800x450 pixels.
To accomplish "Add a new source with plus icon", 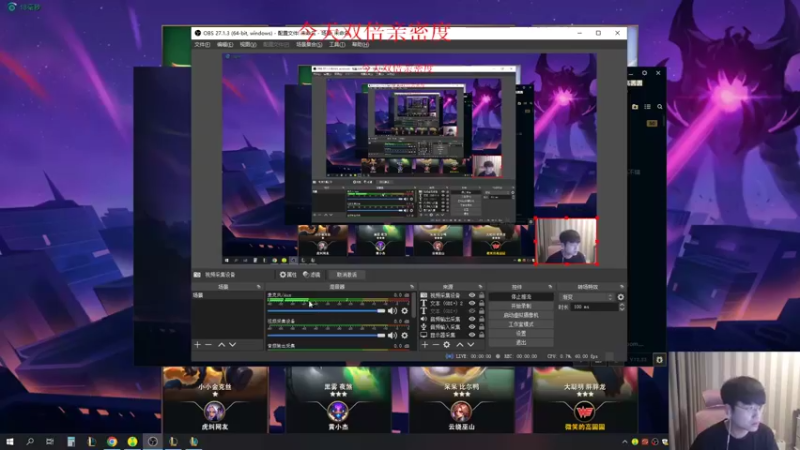I will click(x=424, y=345).
